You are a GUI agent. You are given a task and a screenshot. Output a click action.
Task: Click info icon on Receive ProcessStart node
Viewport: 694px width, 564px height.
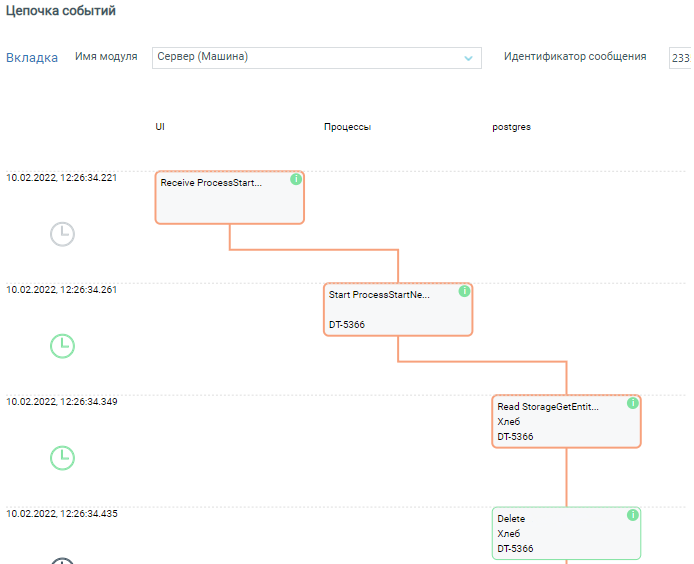click(296, 180)
